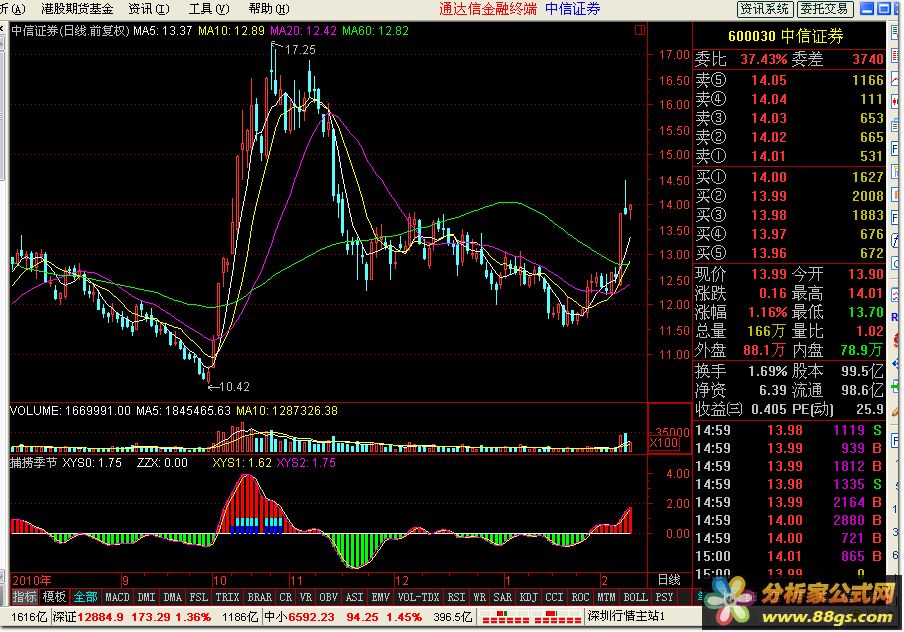This screenshot has height=632, width=904.
Task: Switch to the 指标 tab
Action: coord(24,597)
